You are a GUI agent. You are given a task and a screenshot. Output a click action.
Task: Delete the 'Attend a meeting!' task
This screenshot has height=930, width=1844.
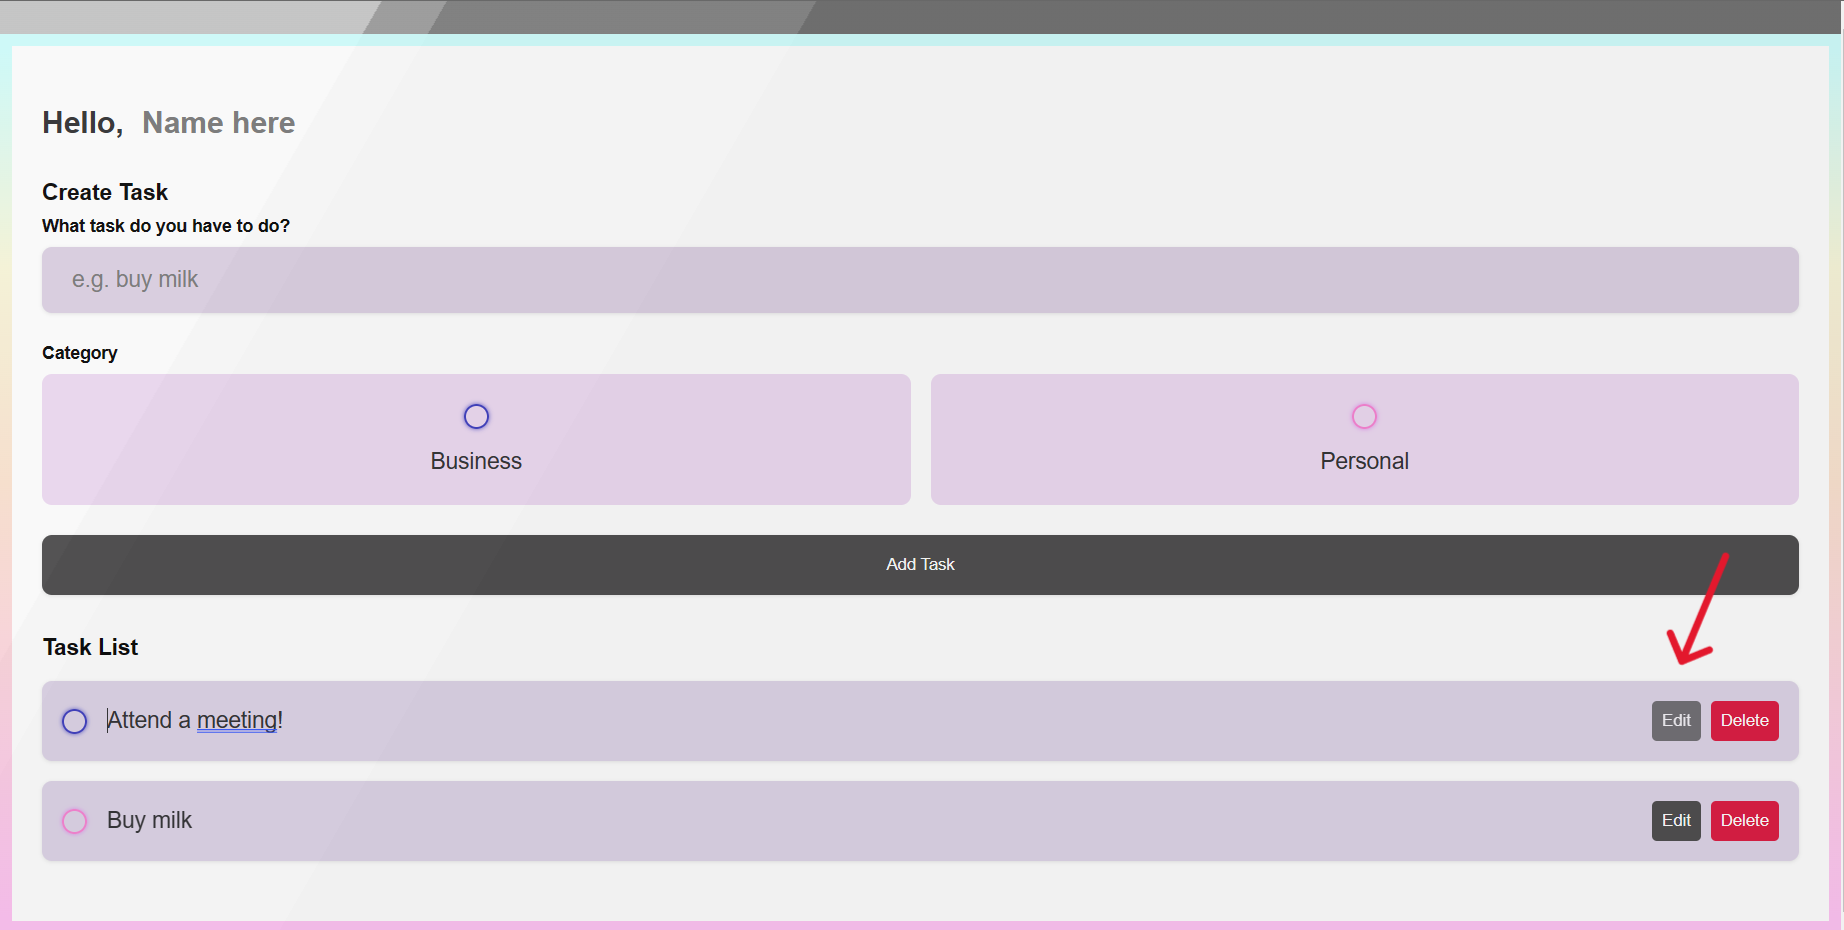pos(1744,720)
